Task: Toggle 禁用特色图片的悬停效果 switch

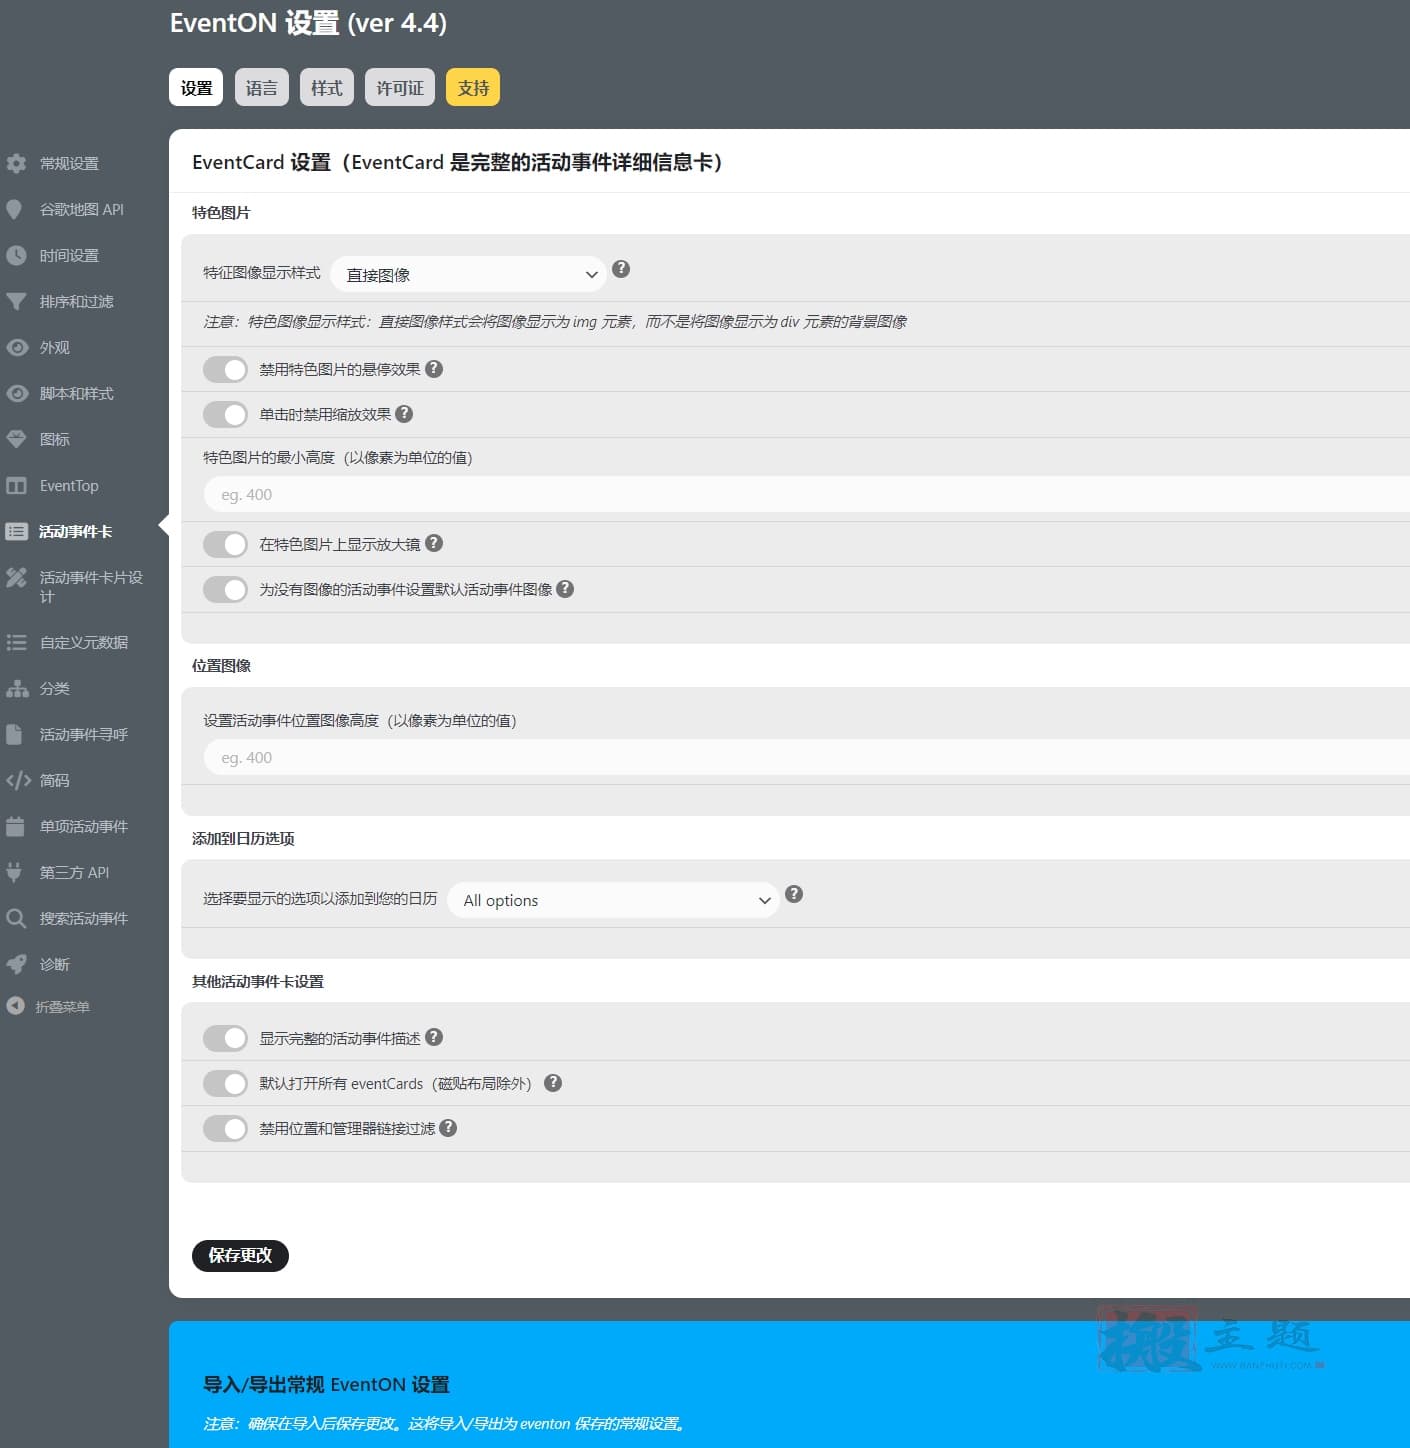Action: (x=225, y=369)
